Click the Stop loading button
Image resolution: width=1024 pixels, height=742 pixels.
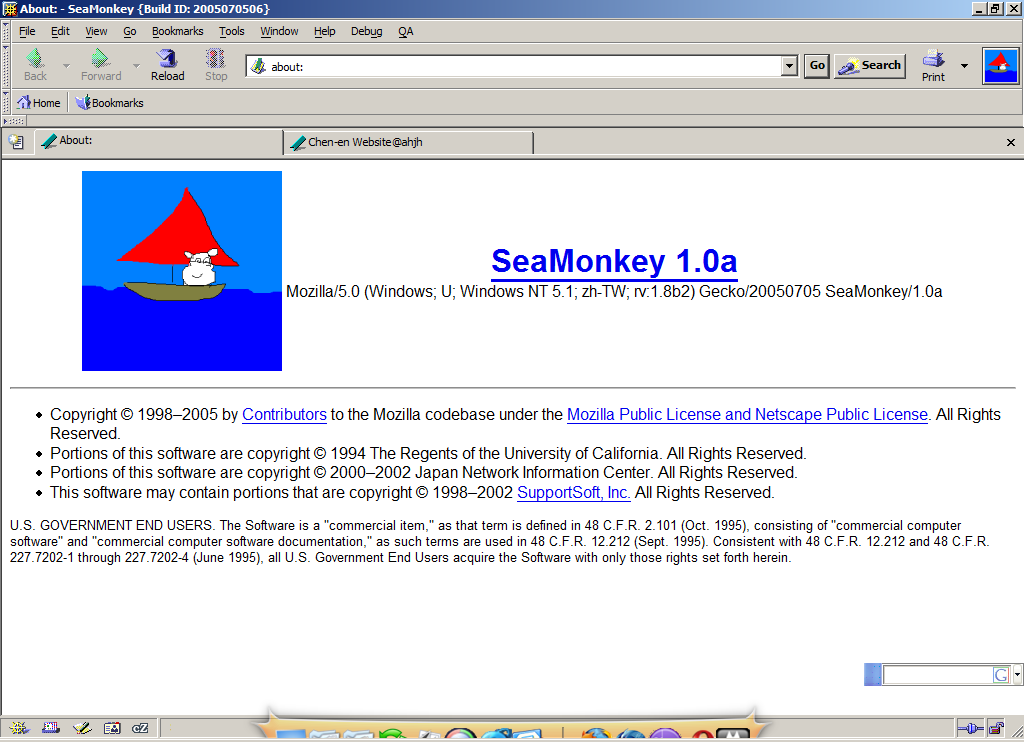point(216,65)
